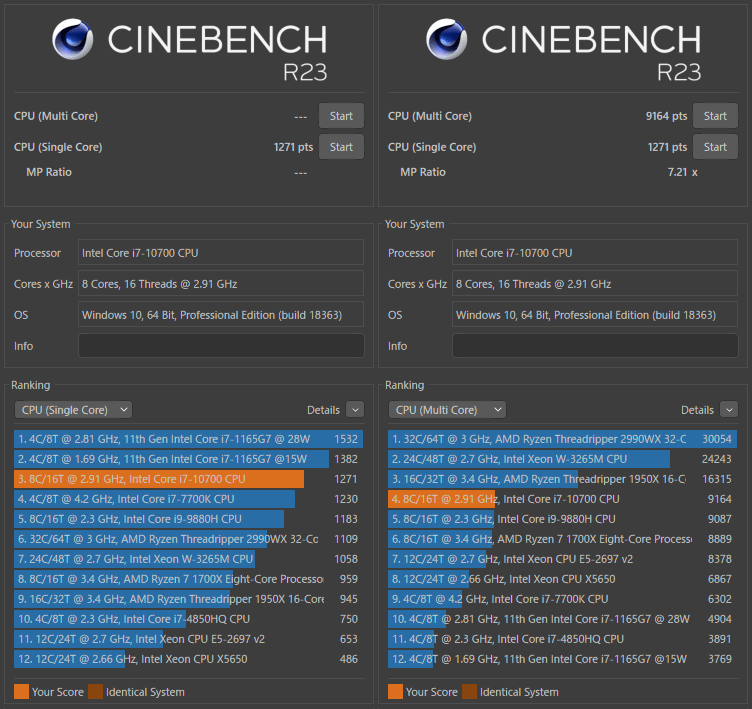Click the brown Identical System swatch in right legend

coord(470,691)
